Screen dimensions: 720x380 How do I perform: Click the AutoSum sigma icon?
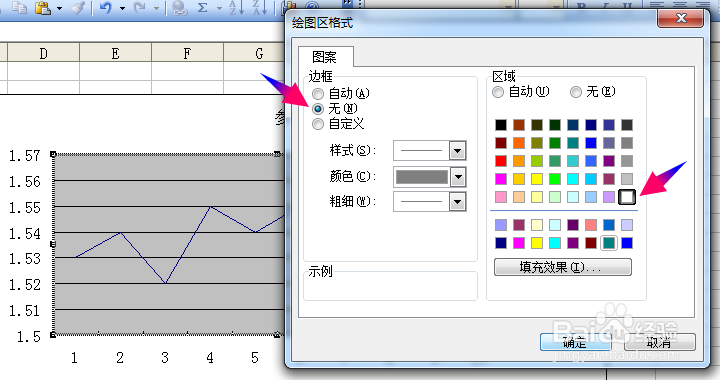pos(202,7)
